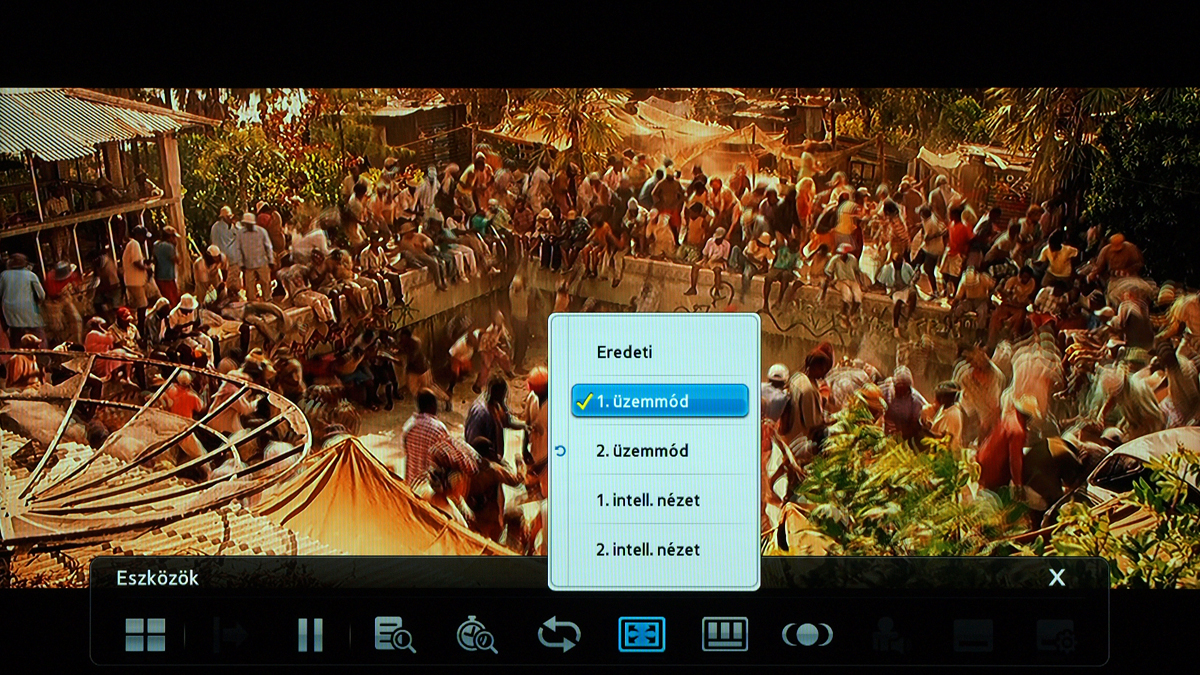Pause the video playback
This screenshot has height=675, width=1200.
click(x=311, y=635)
